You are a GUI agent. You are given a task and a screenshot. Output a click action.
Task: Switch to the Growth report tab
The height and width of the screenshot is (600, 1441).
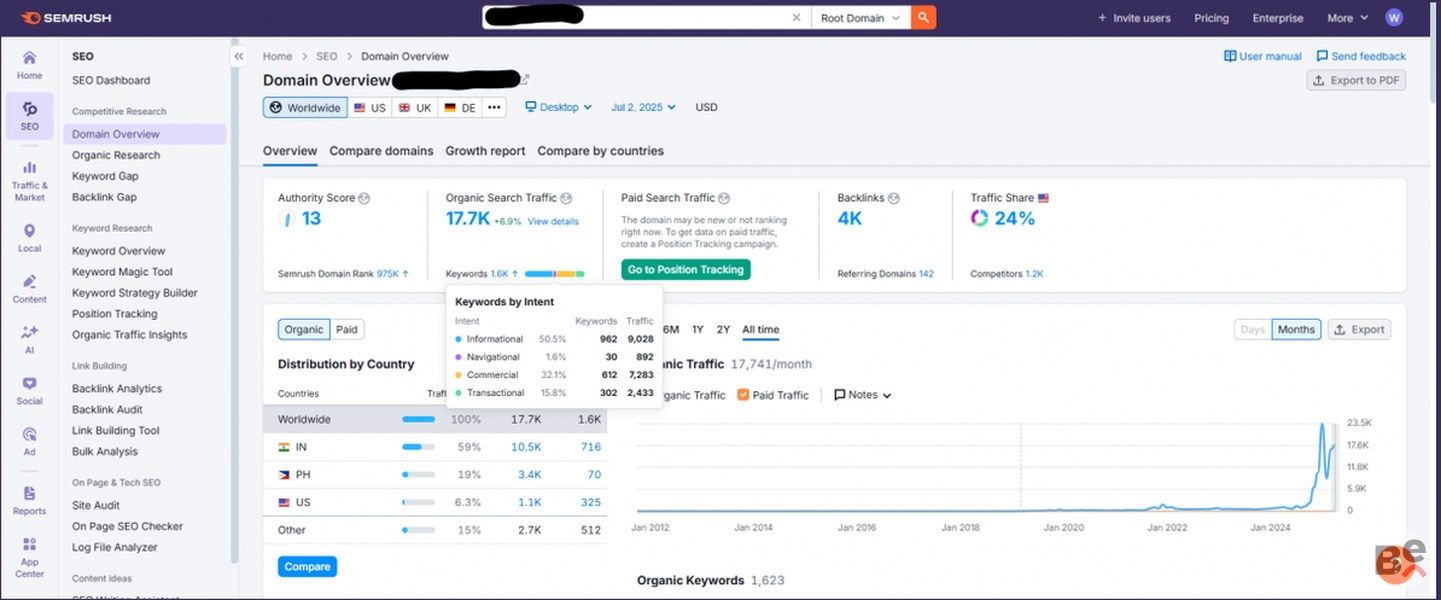pyautogui.click(x=485, y=151)
